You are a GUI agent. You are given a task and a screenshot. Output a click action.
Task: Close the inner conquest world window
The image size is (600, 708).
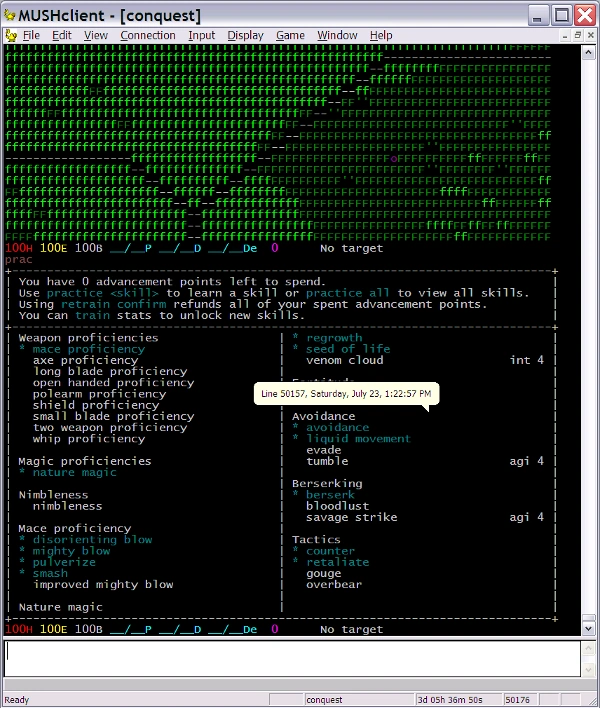click(590, 35)
